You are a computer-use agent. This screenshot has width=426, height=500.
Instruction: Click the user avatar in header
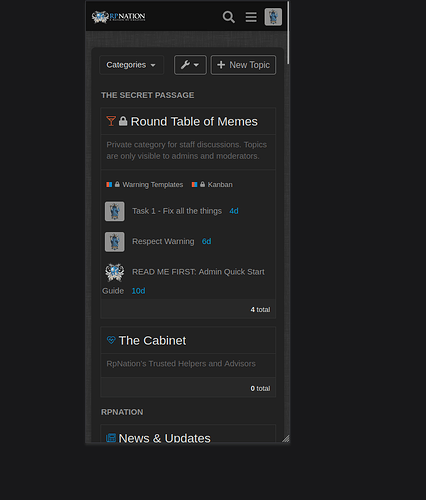[x=273, y=17]
